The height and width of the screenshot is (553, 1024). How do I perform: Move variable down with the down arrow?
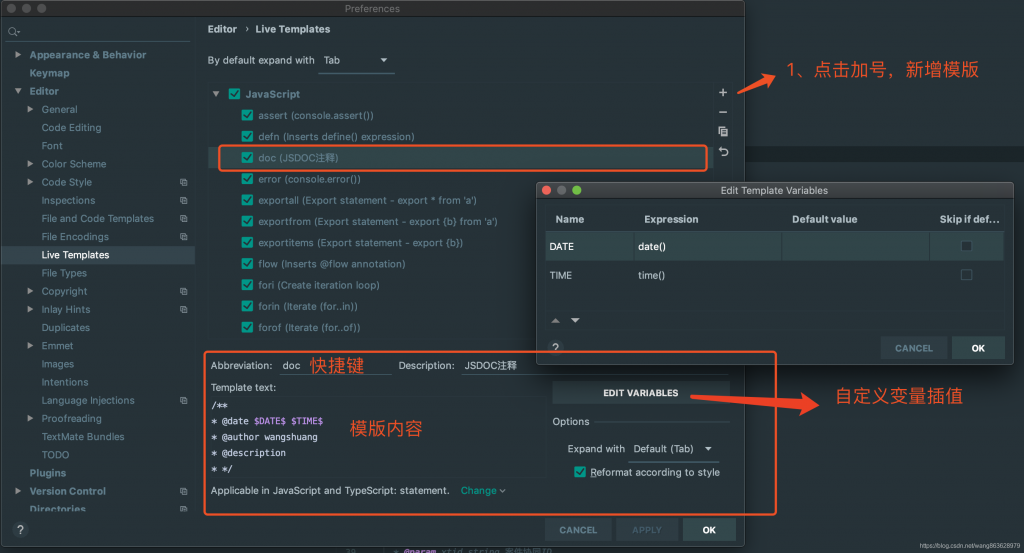[575, 320]
